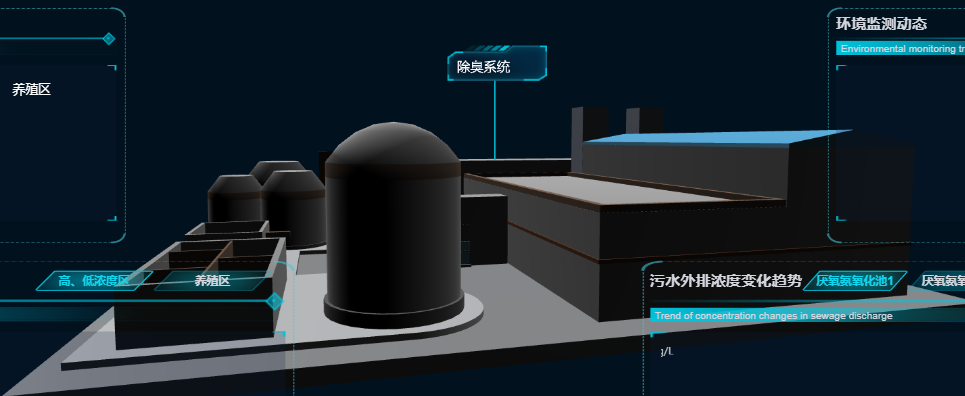
Task: Click the 污水外排浓度变化趋势 heading
Action: (x=726, y=281)
